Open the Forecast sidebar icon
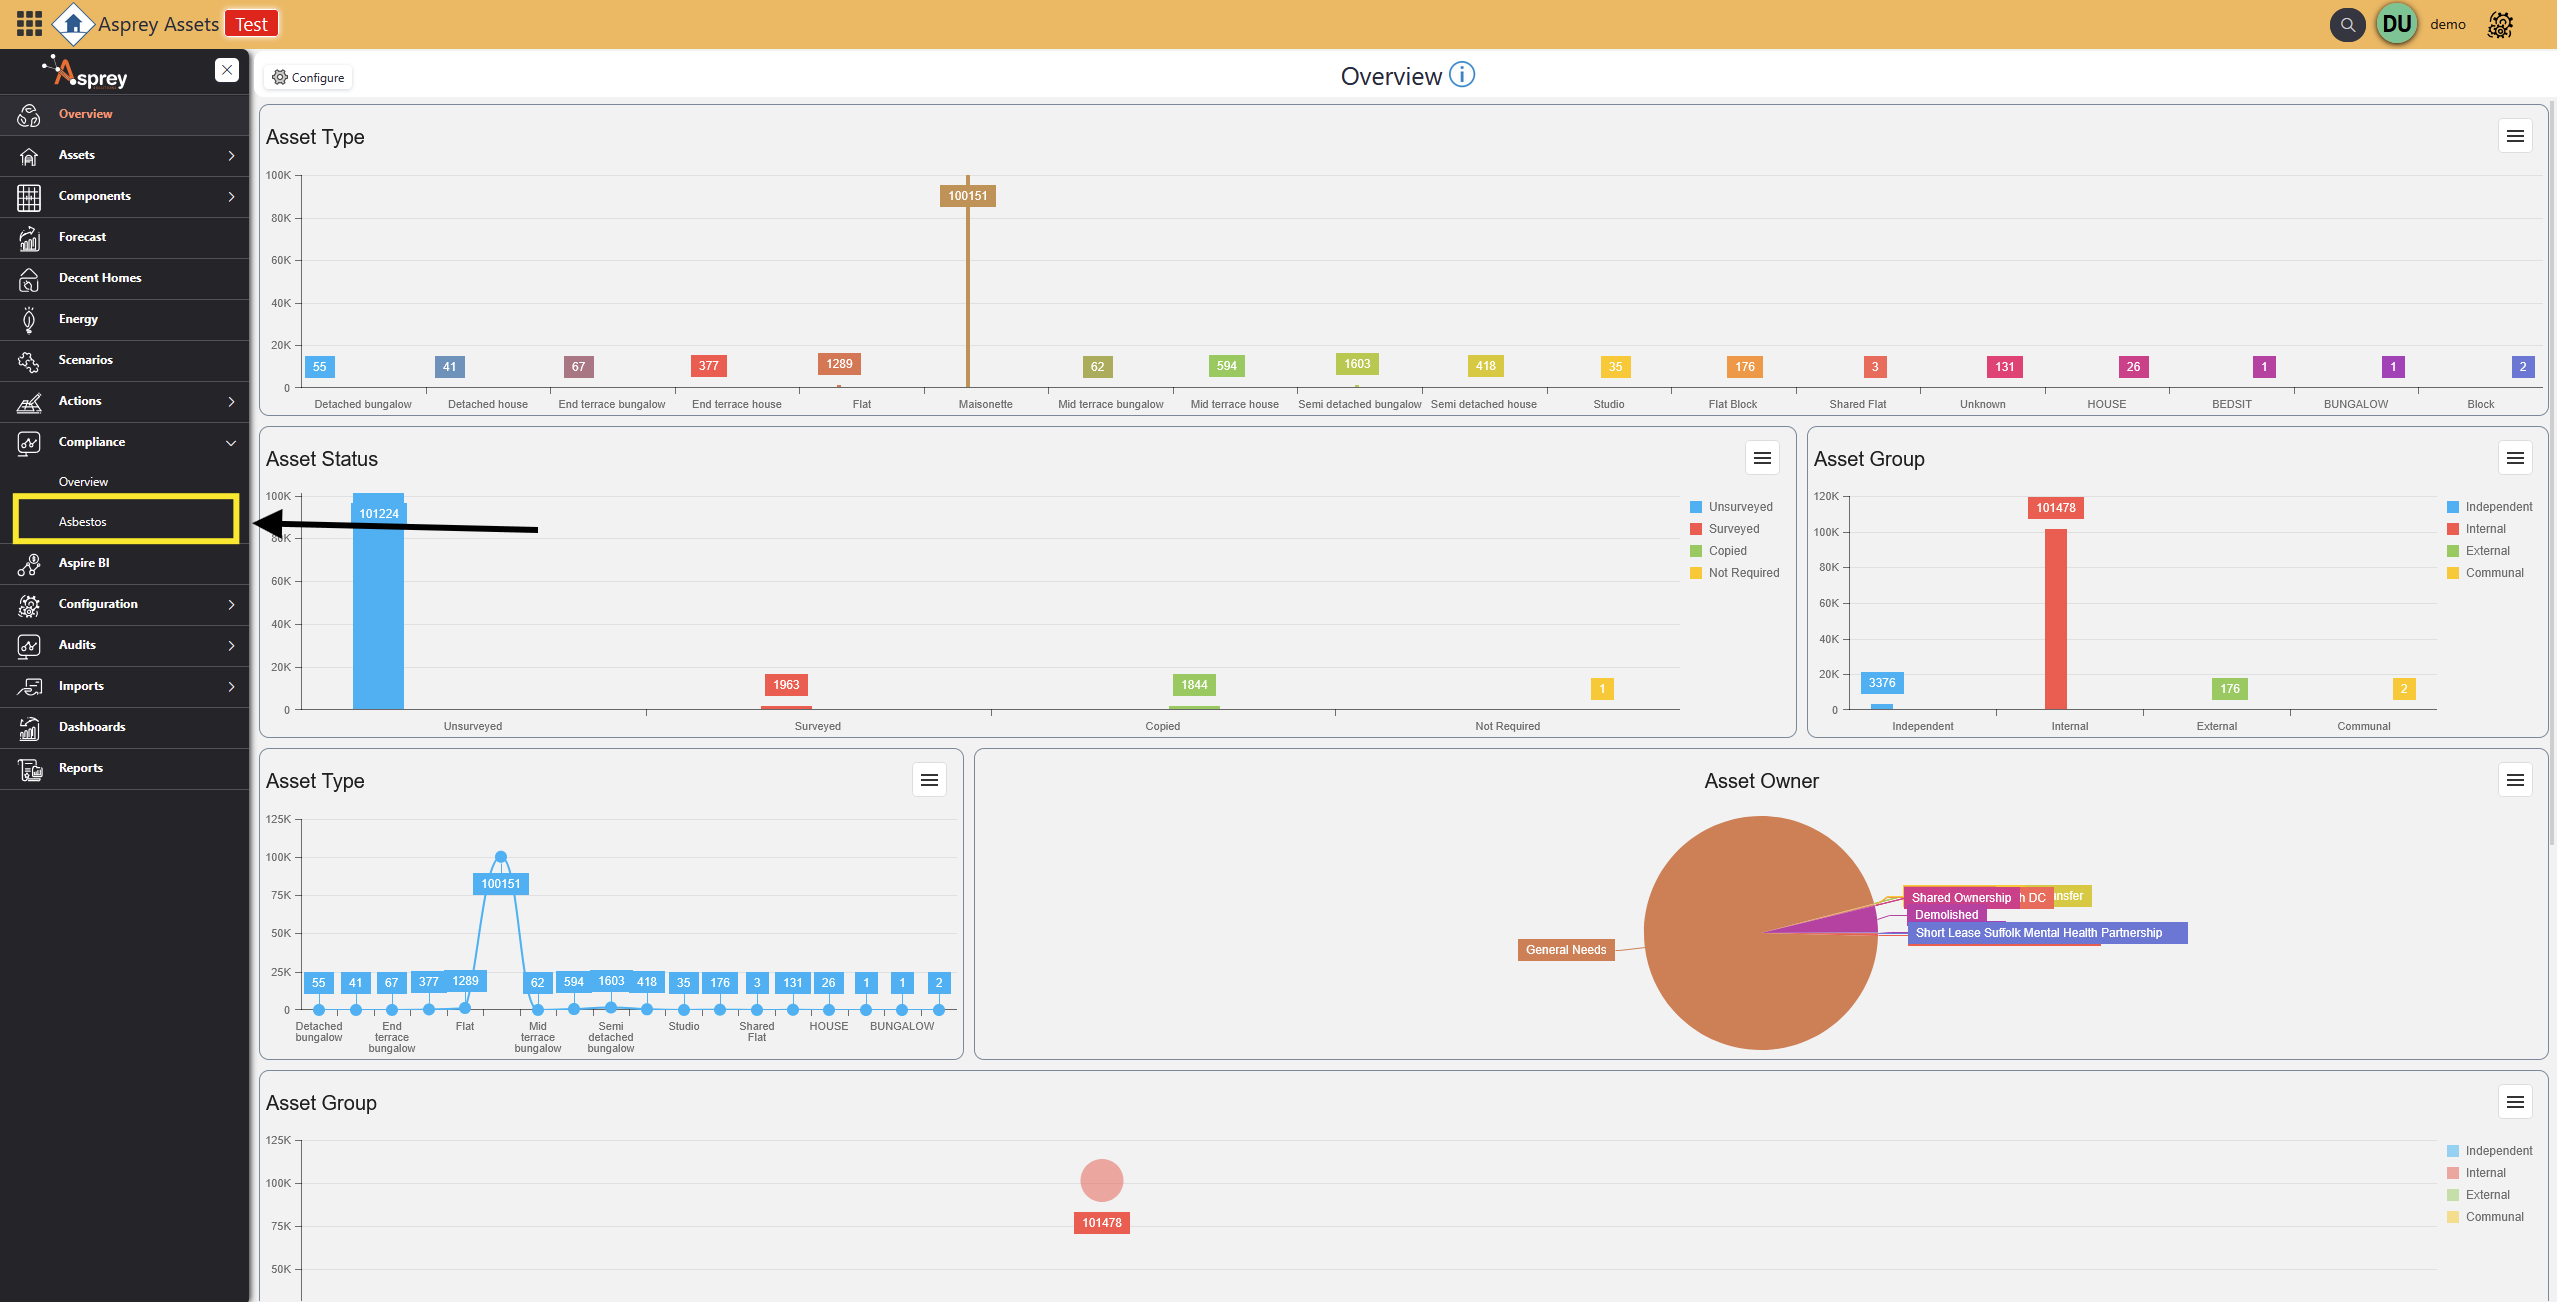This screenshot has width=2557, height=1302. (x=29, y=238)
